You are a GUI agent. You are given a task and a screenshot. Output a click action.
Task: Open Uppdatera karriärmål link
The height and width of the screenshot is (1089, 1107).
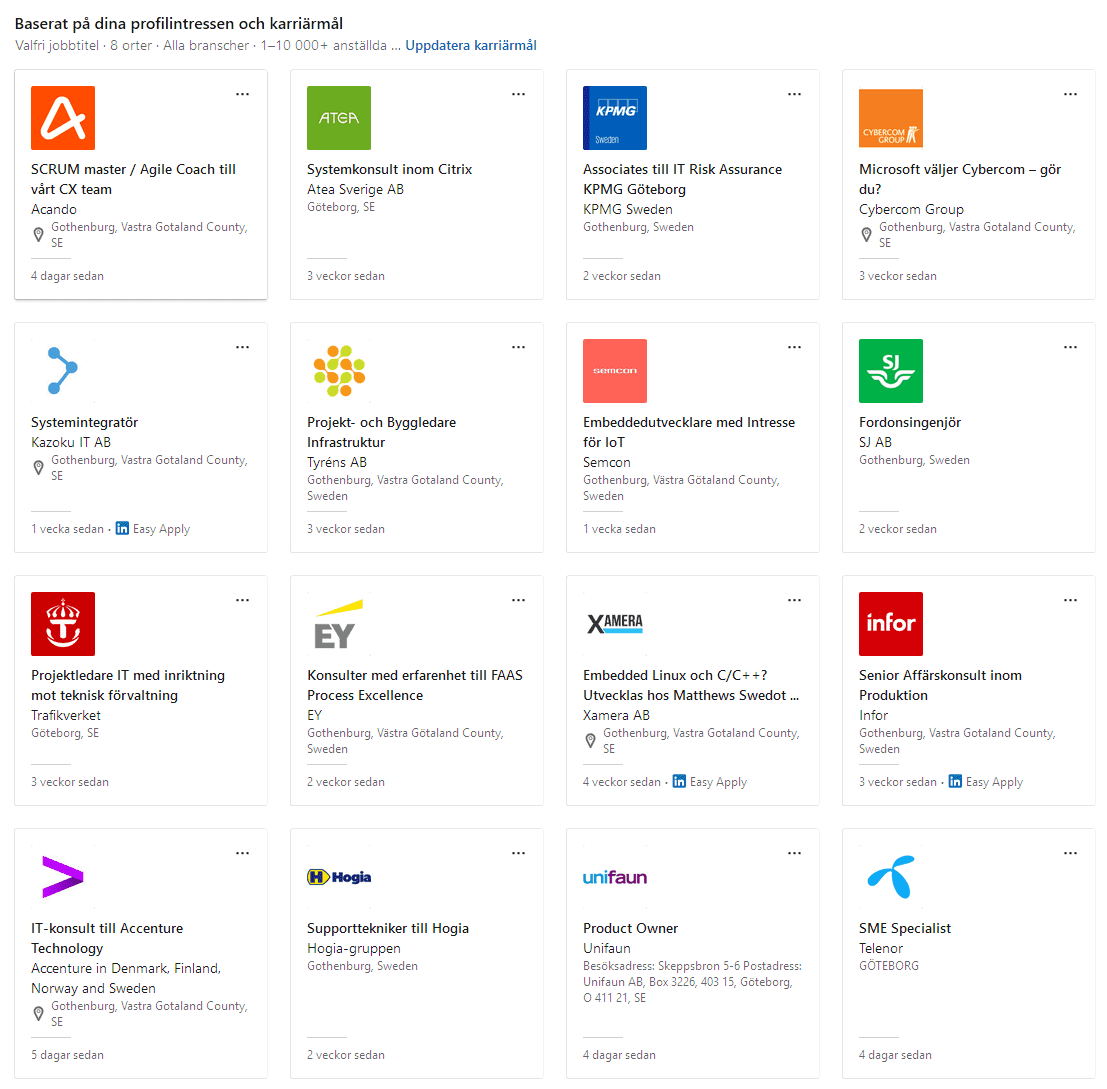click(471, 45)
